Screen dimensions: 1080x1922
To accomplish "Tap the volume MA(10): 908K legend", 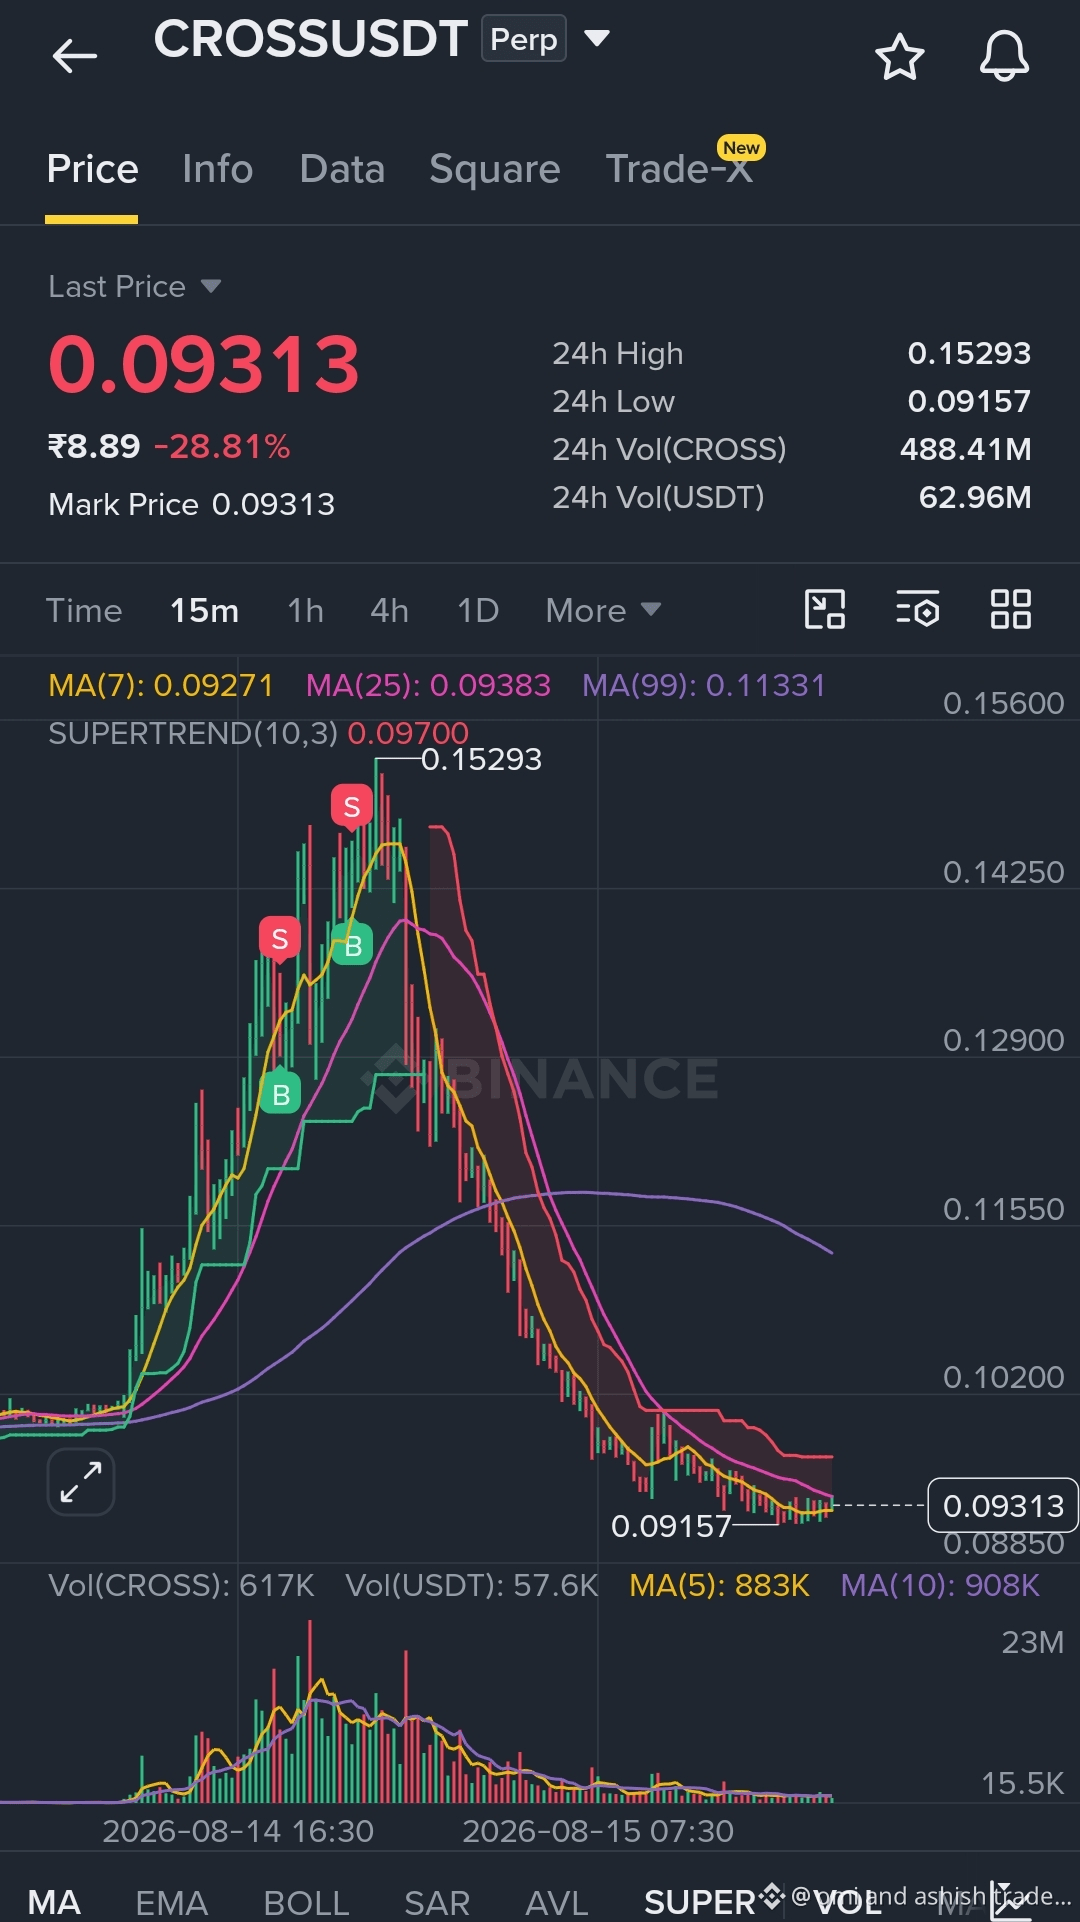I will [x=940, y=1585].
